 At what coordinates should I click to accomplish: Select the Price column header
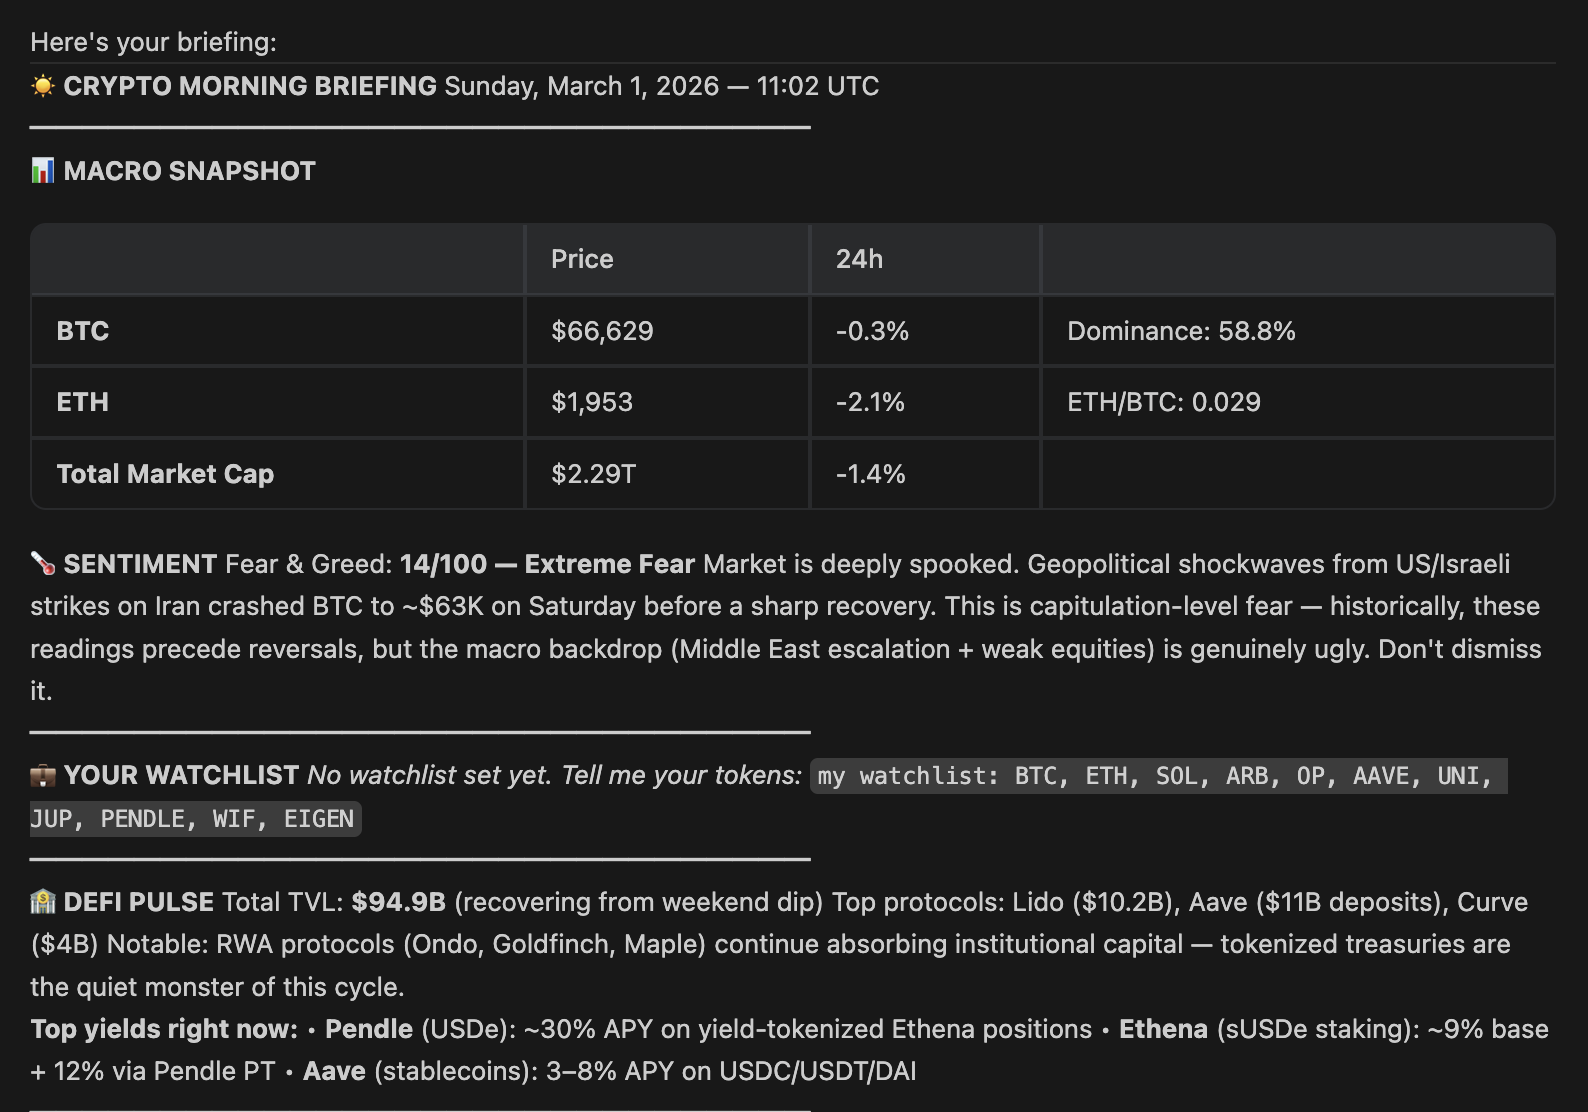(x=582, y=259)
